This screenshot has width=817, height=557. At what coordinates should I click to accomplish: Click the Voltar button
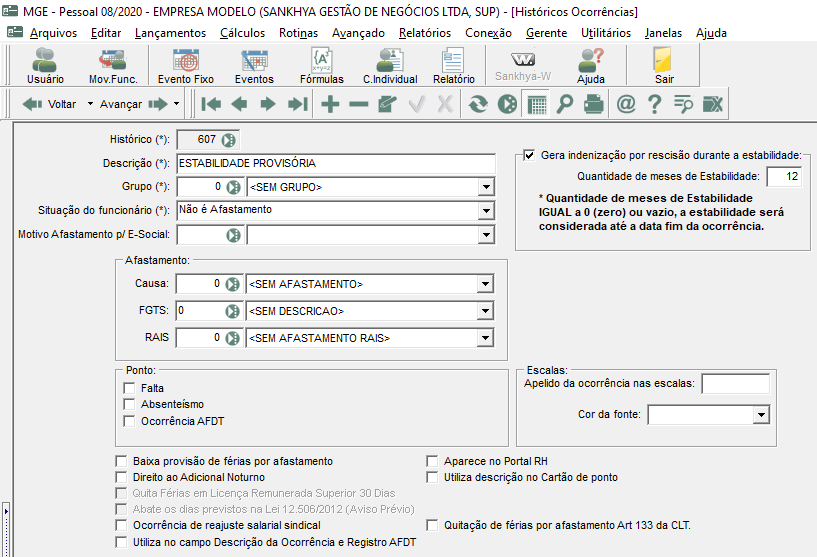pos(50,104)
